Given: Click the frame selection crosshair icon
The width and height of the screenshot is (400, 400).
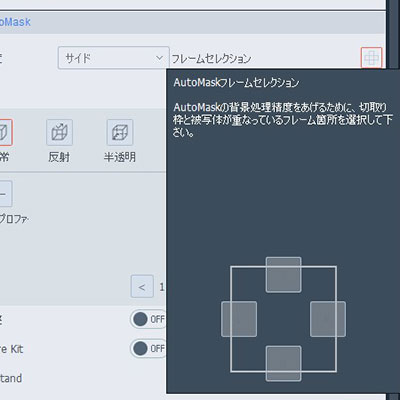Looking at the screenshot, I should pyautogui.click(x=371, y=58).
